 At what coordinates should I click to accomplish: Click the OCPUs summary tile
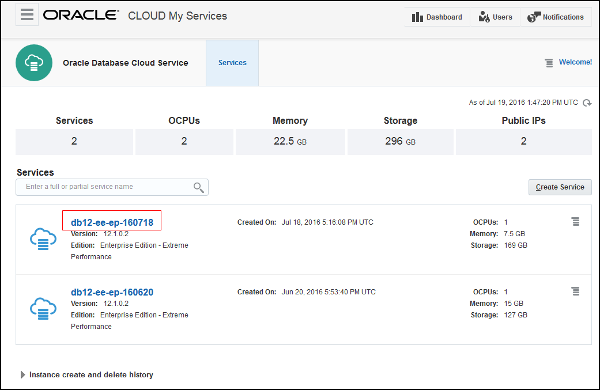184,142
